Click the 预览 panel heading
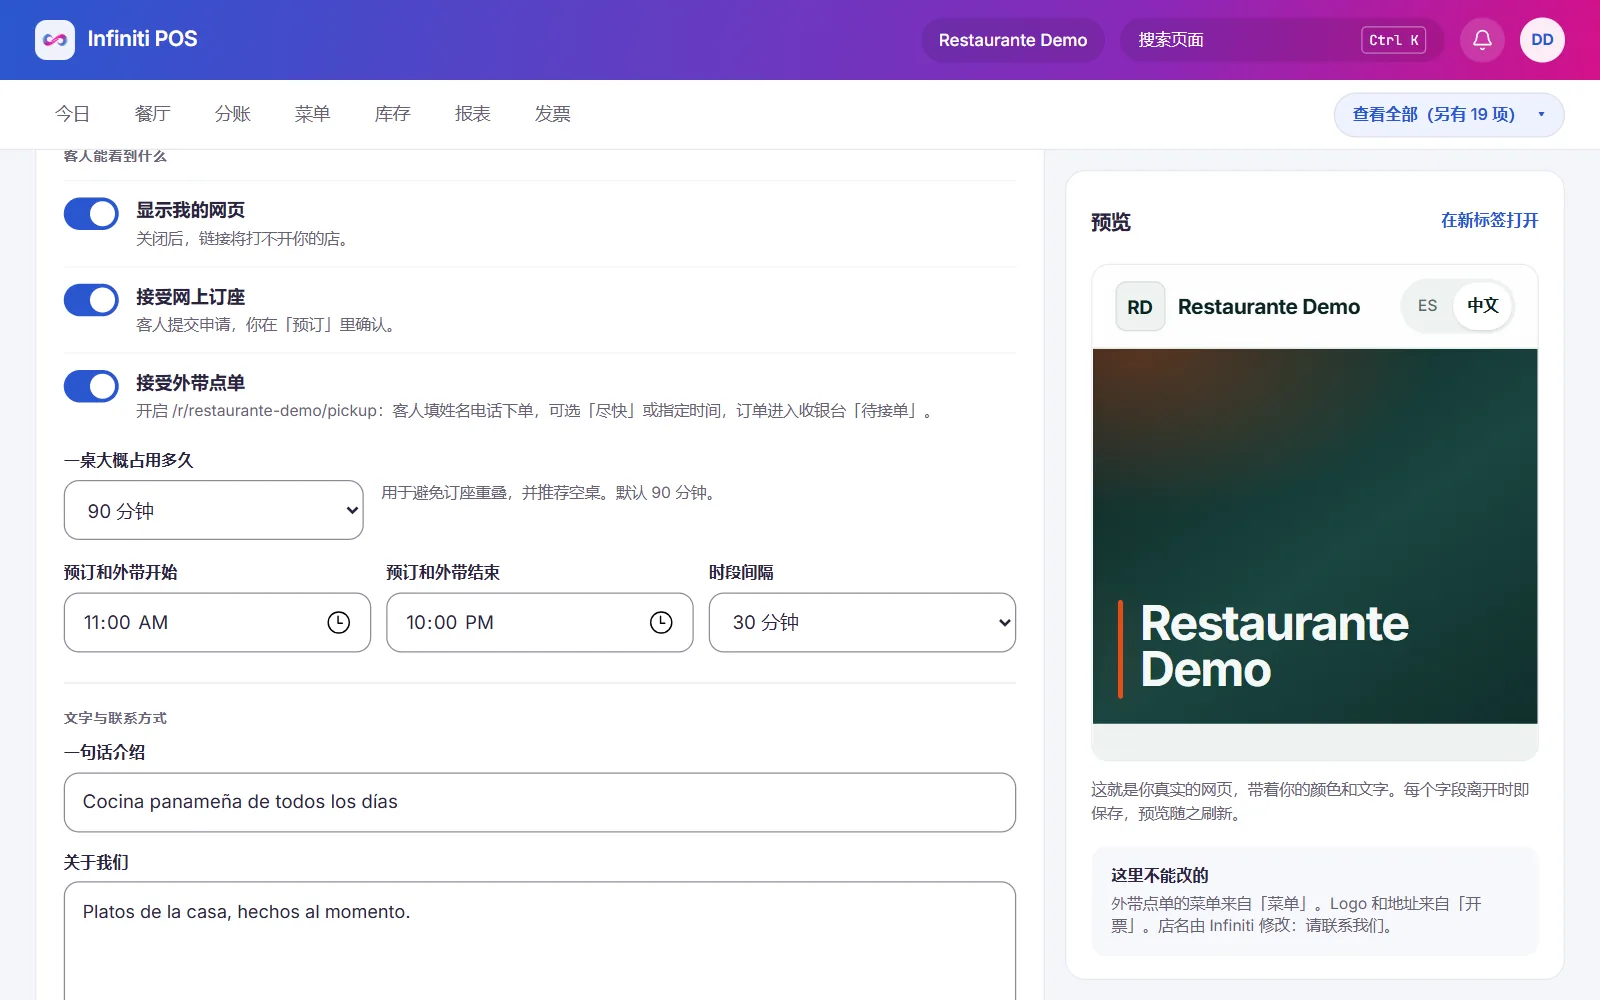 pos(1111,222)
